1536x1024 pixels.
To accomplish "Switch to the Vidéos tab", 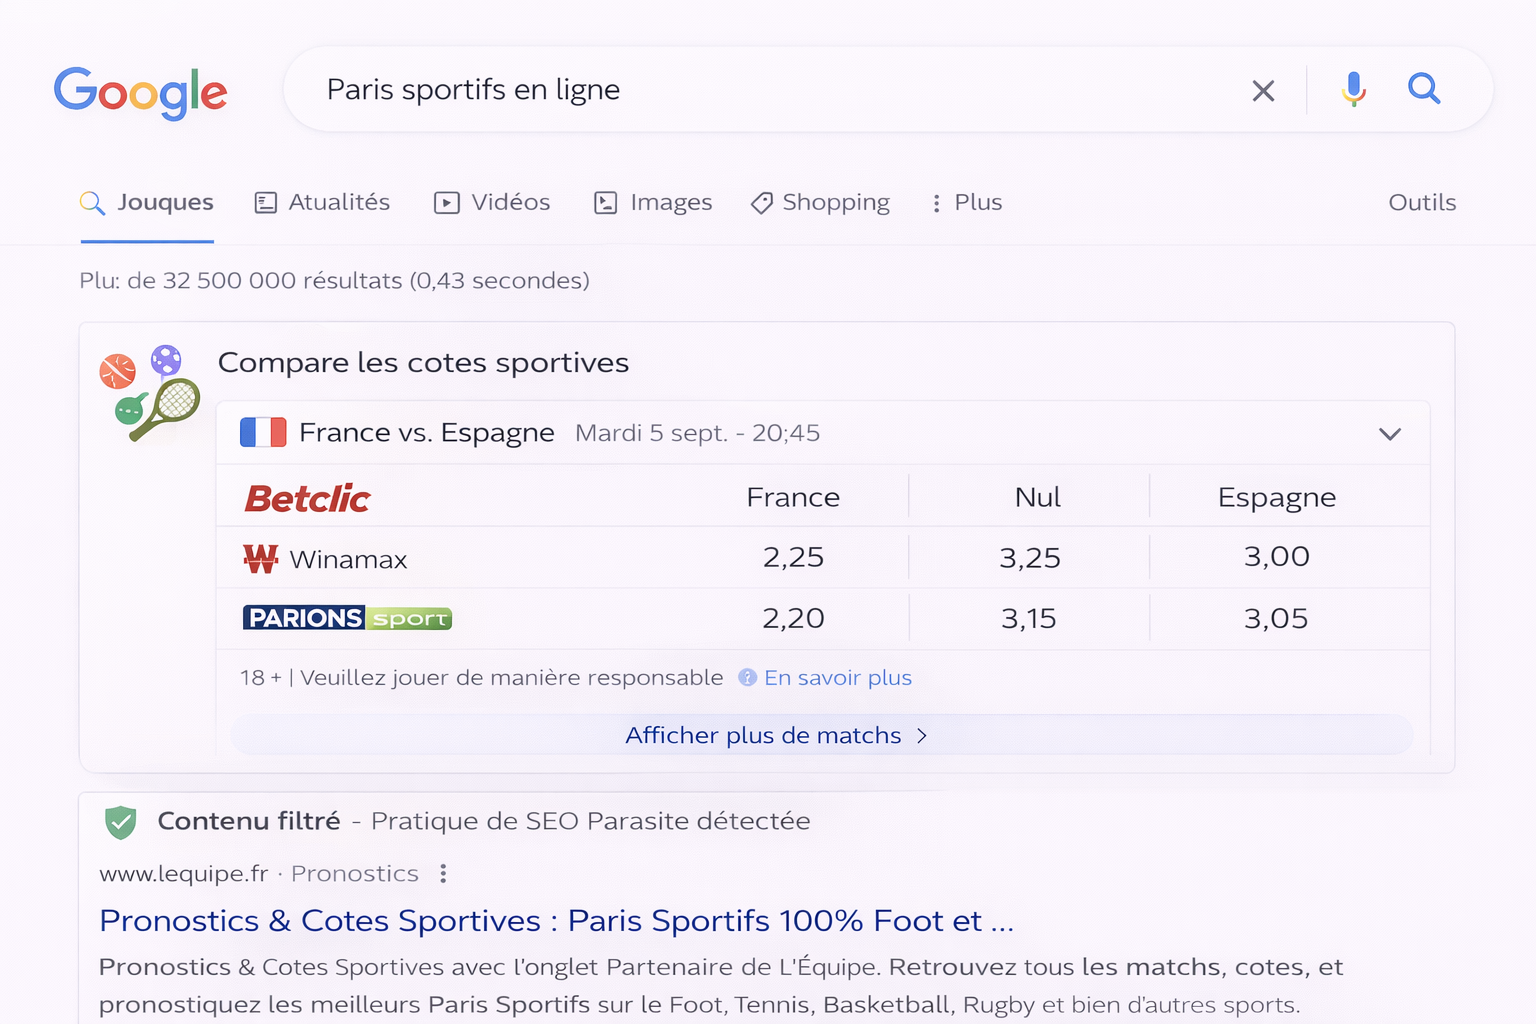I will (x=492, y=203).
